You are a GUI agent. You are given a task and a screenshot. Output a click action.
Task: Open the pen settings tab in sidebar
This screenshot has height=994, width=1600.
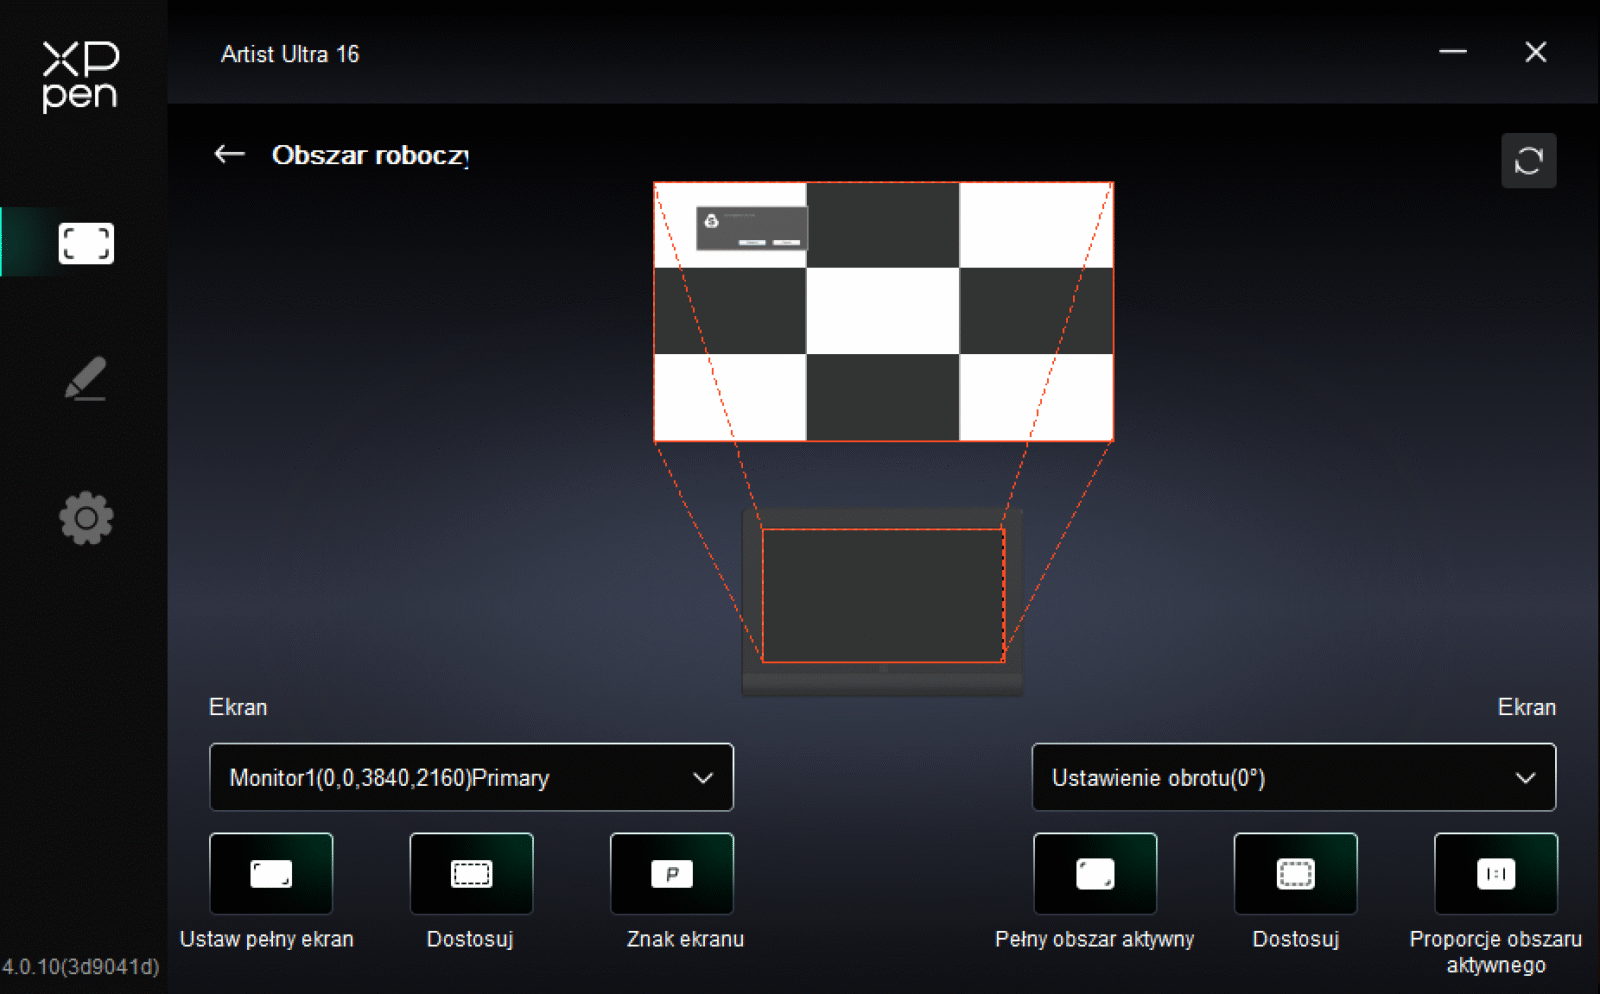(x=85, y=379)
